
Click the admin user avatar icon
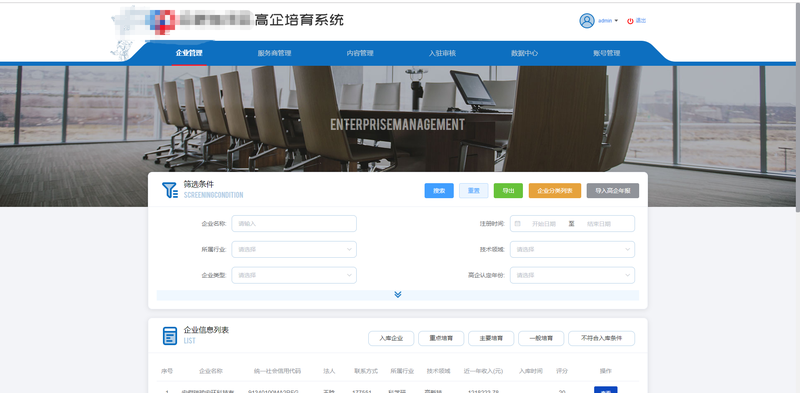(x=587, y=20)
